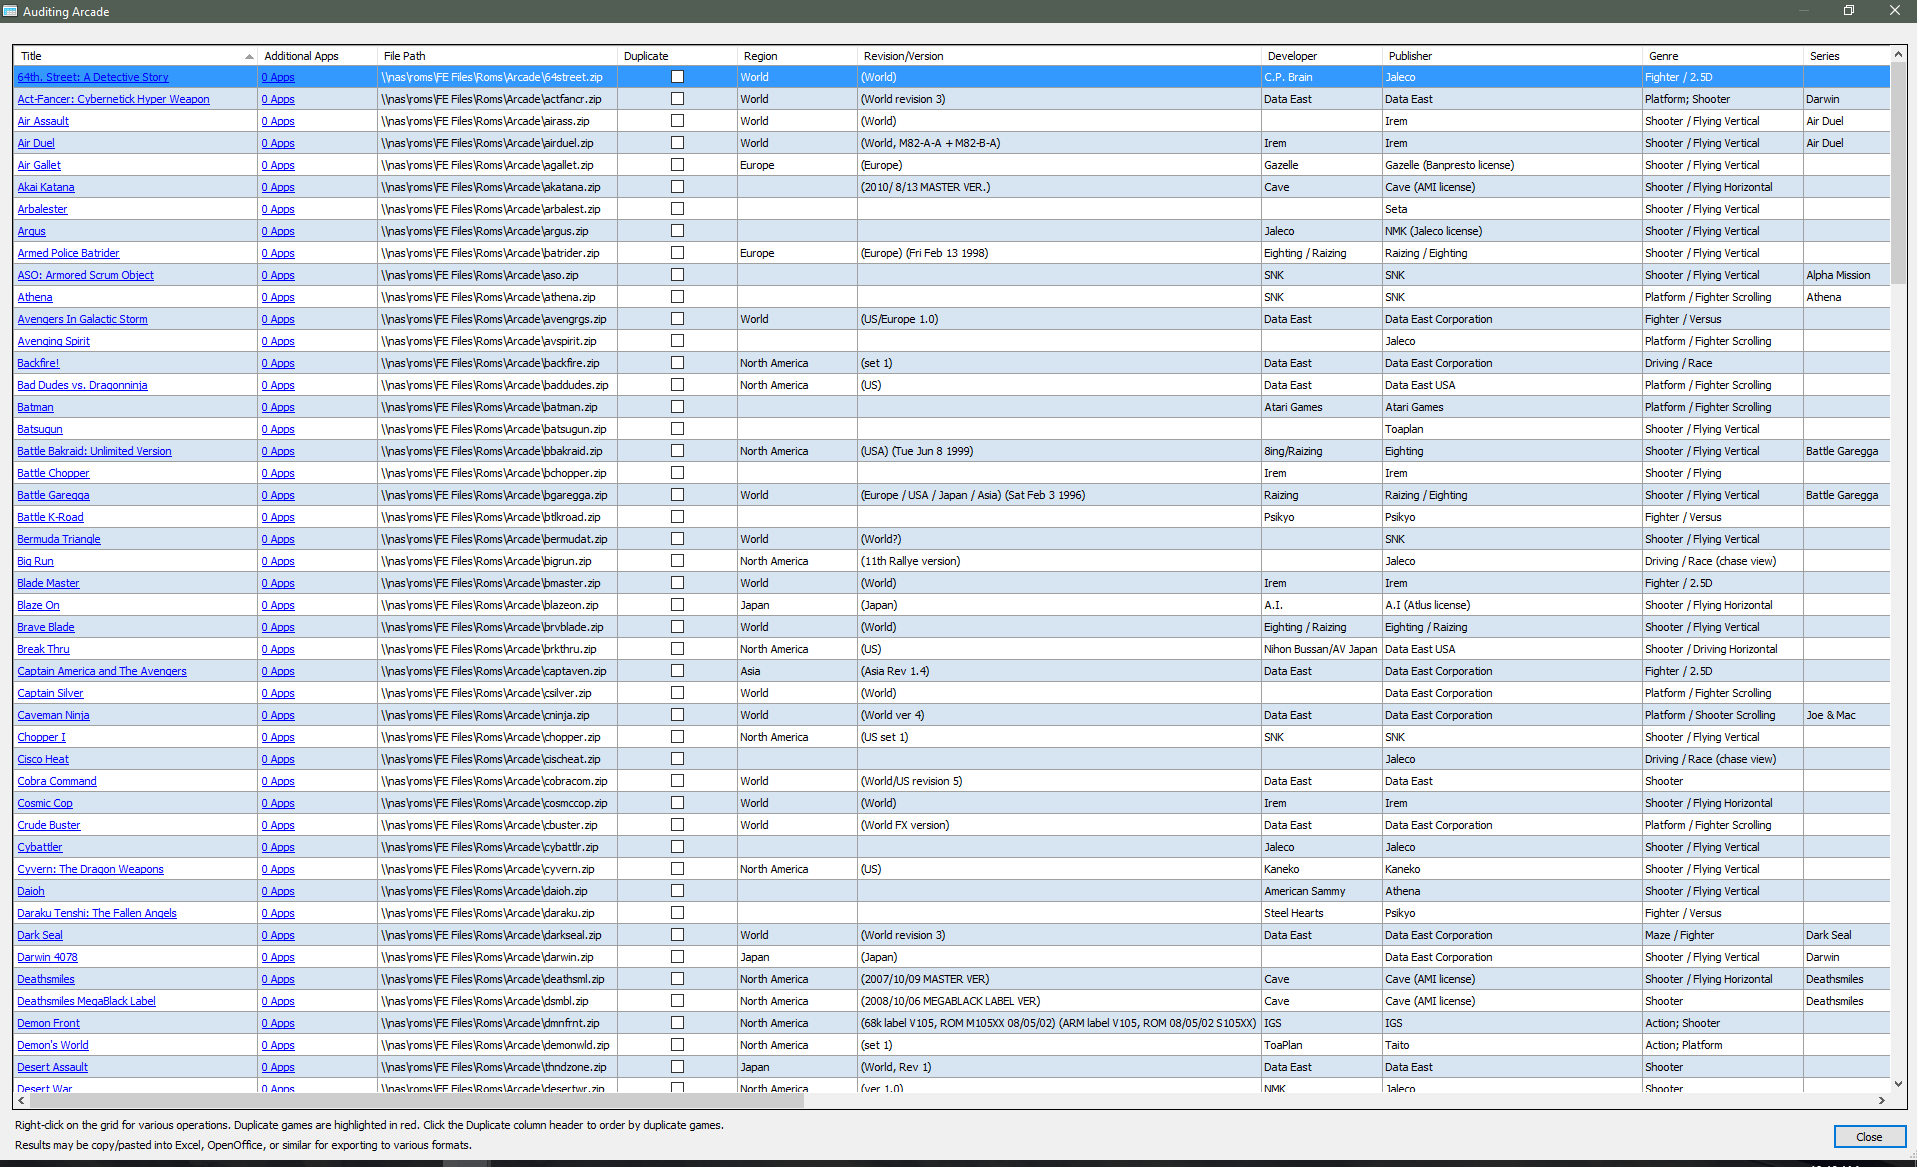Screen dimensions: 1917x1167
Task: Select the file path cell for thndzone.zip
Action: (x=497, y=1067)
